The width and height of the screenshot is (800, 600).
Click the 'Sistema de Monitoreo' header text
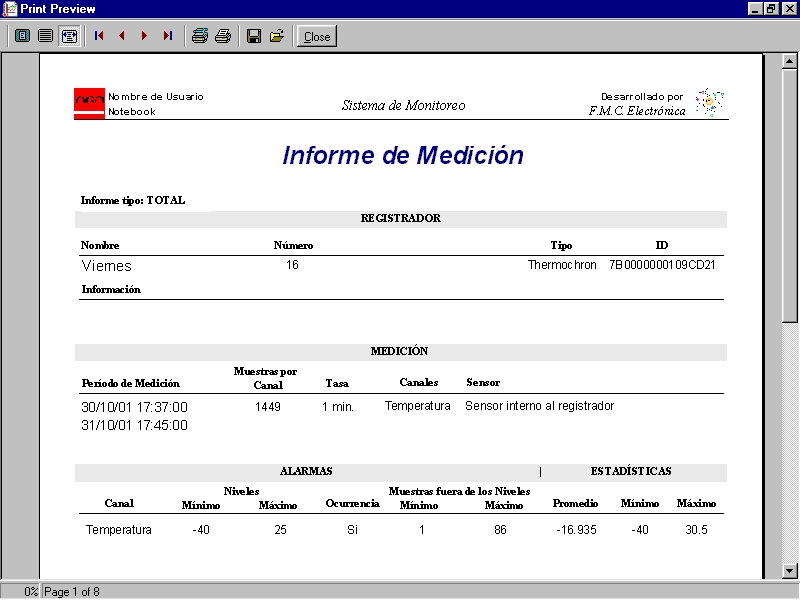[x=403, y=105]
